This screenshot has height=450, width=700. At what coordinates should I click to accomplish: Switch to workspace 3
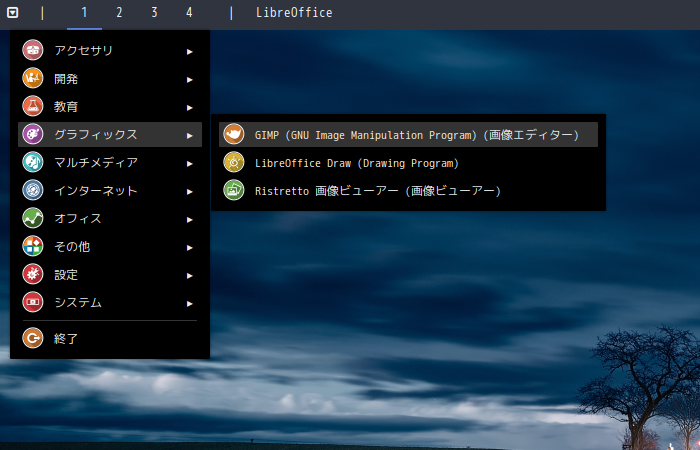[154, 13]
